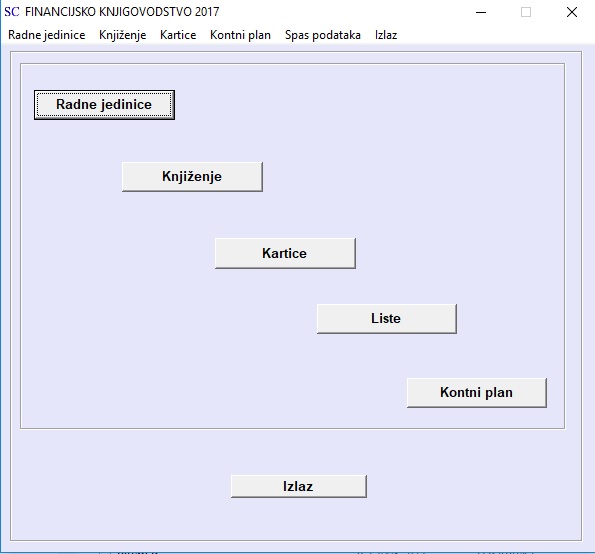Click the greyed-out maximize window icon
This screenshot has width=595, height=554.
coord(526,12)
